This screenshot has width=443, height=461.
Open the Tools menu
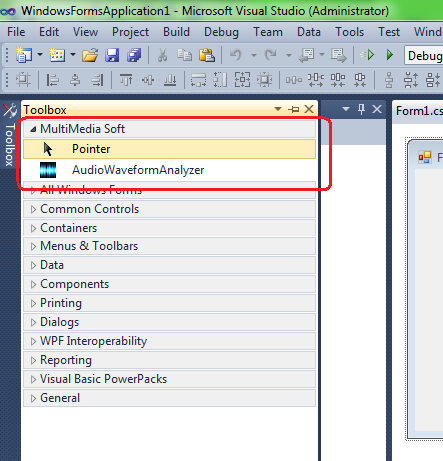pyautogui.click(x=350, y=32)
